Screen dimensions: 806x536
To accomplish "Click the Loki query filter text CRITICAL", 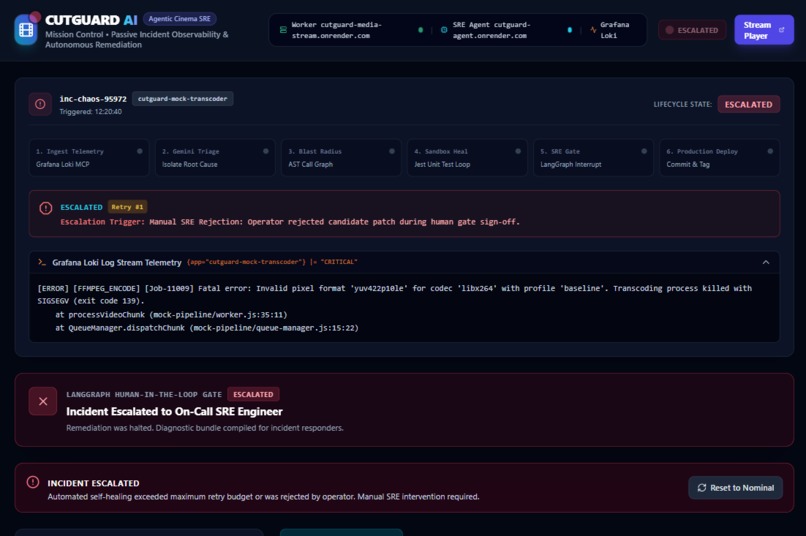I will pos(272,262).
